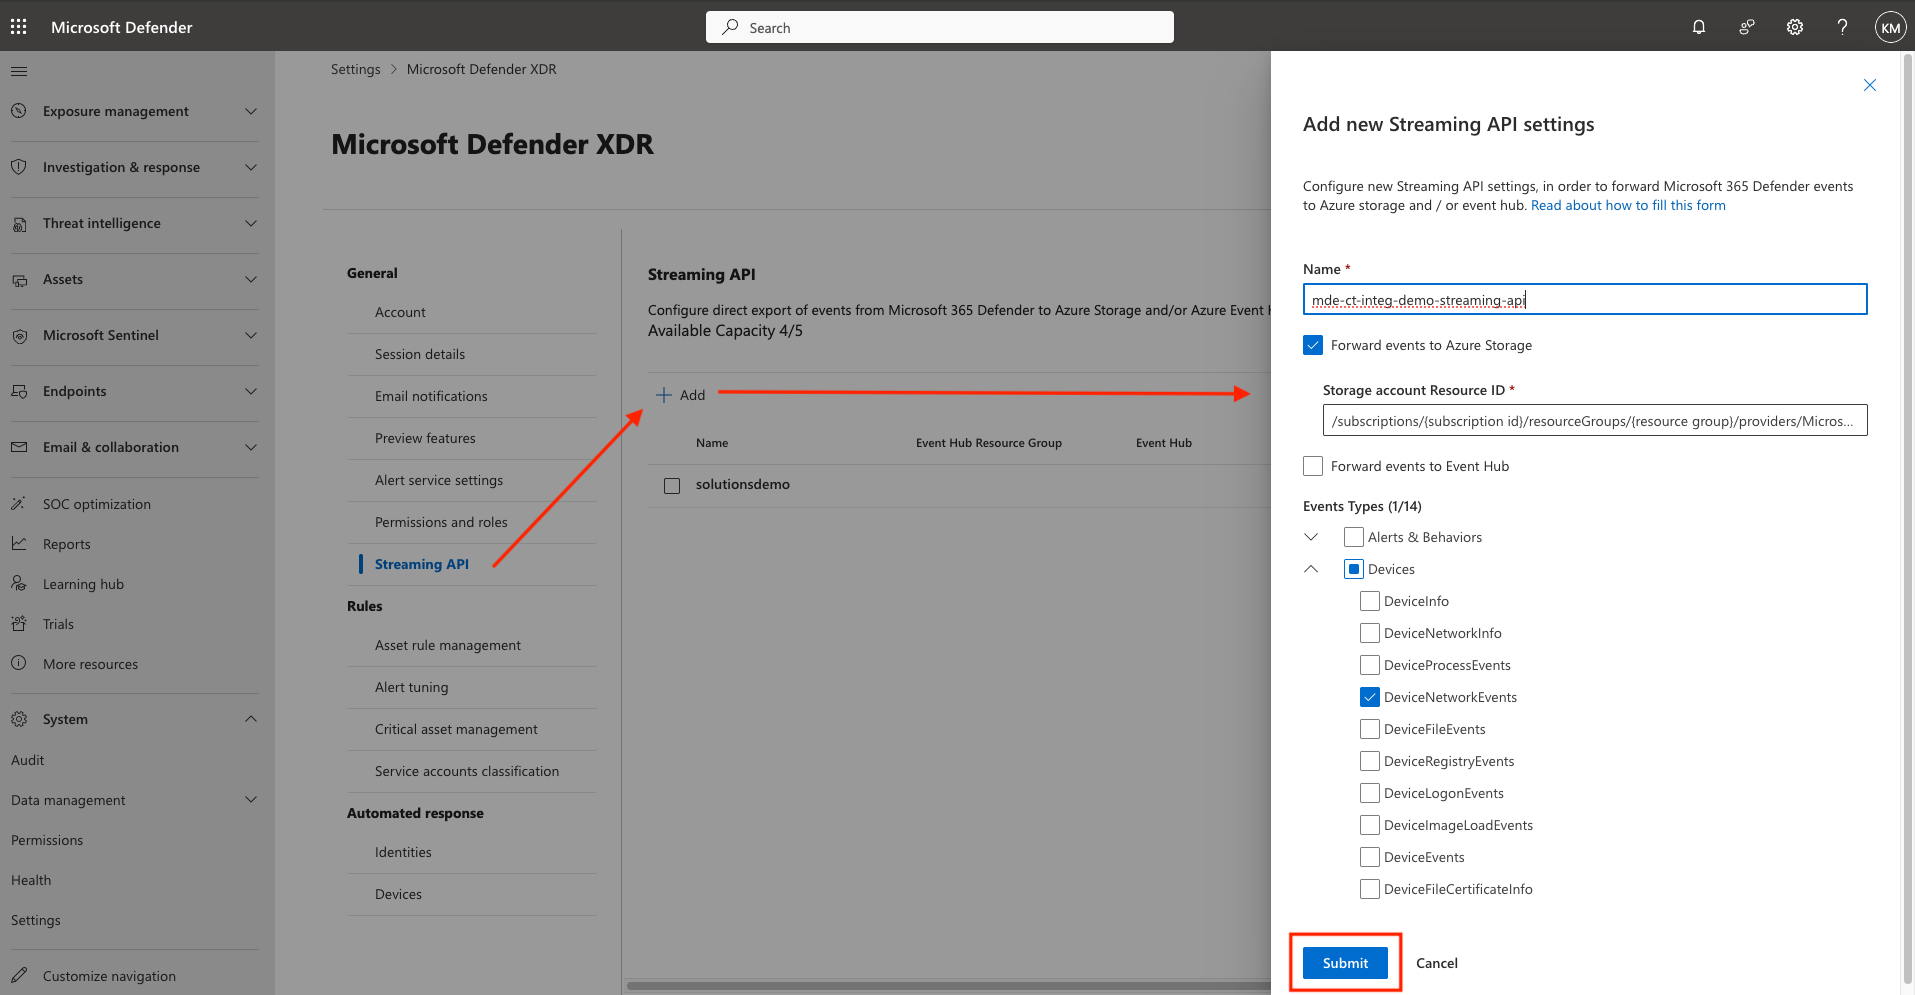Click the Submit button
The image size is (1915, 995).
(1344, 963)
